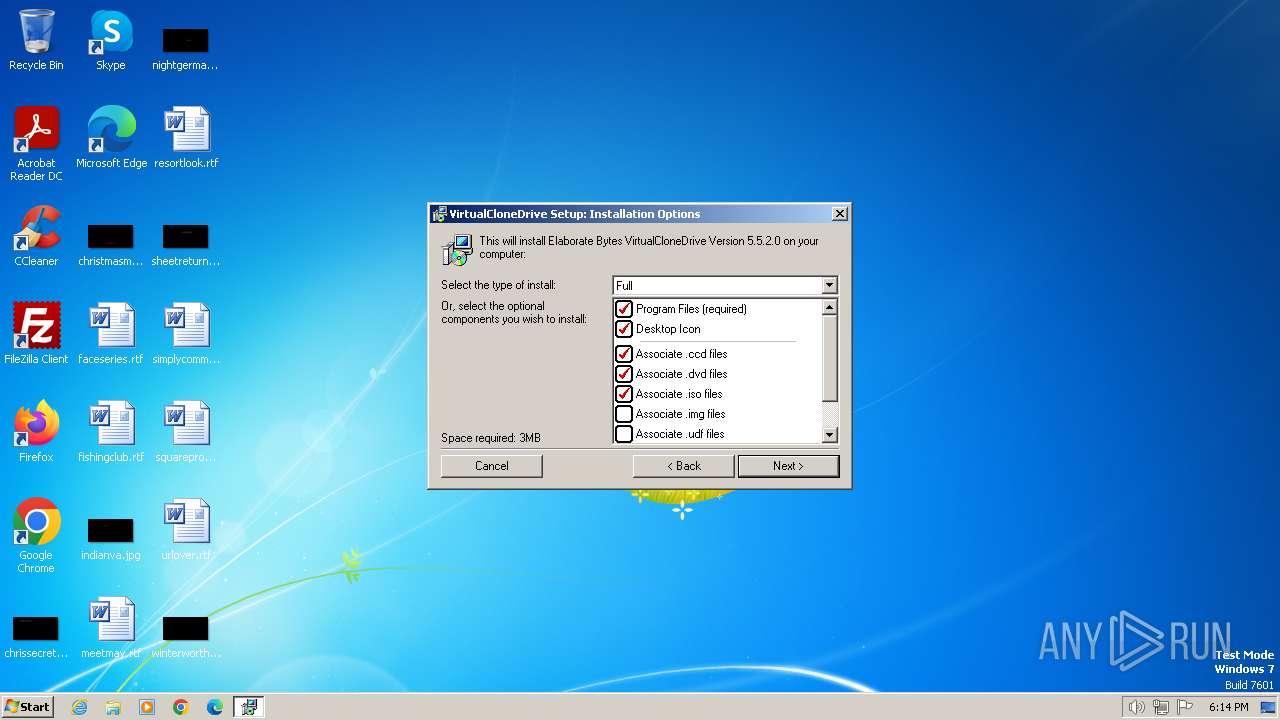Select chrissecret desktop file

tap(36, 636)
